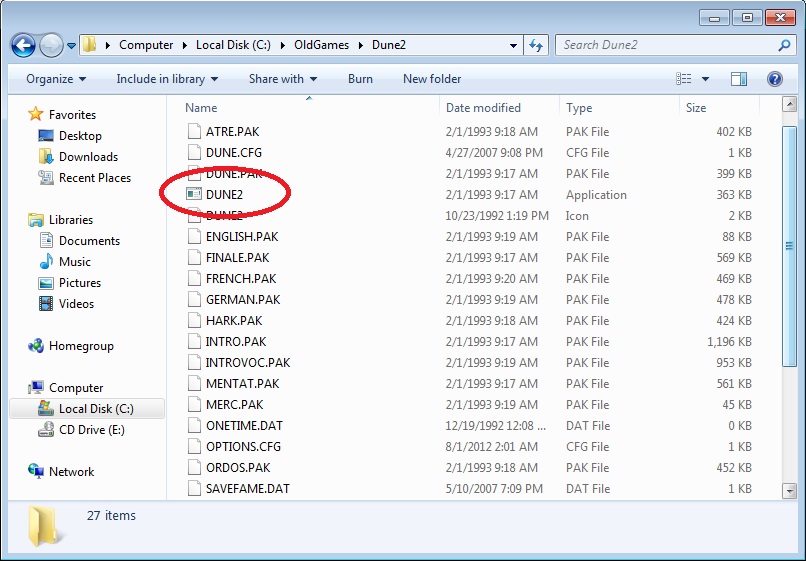Open the Music library
This screenshot has width=806, height=561.
pyautogui.click(x=65, y=262)
